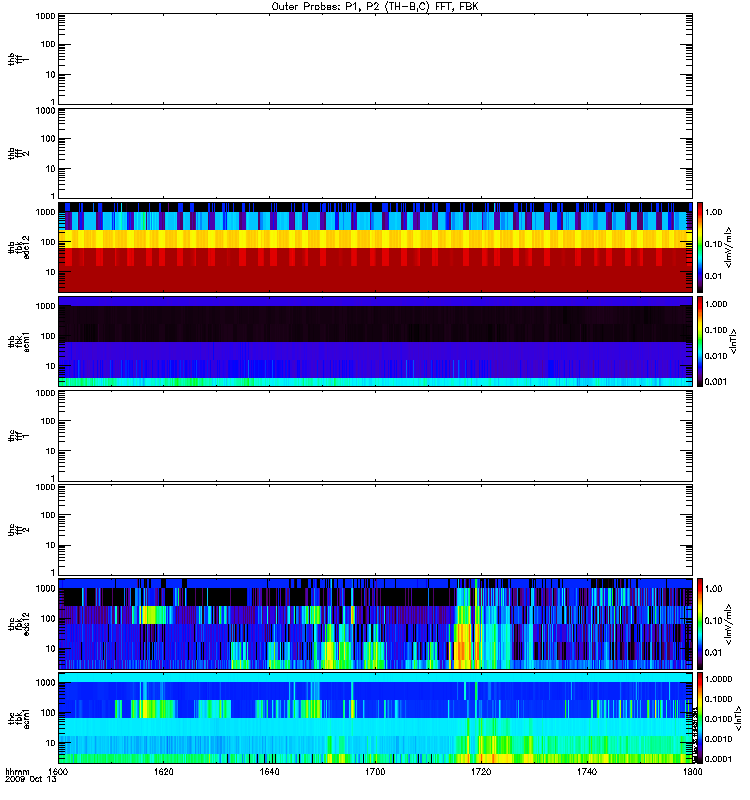Click the '1.000' value on thb scm1 color bar
This screenshot has width=750, height=800.
[716, 304]
